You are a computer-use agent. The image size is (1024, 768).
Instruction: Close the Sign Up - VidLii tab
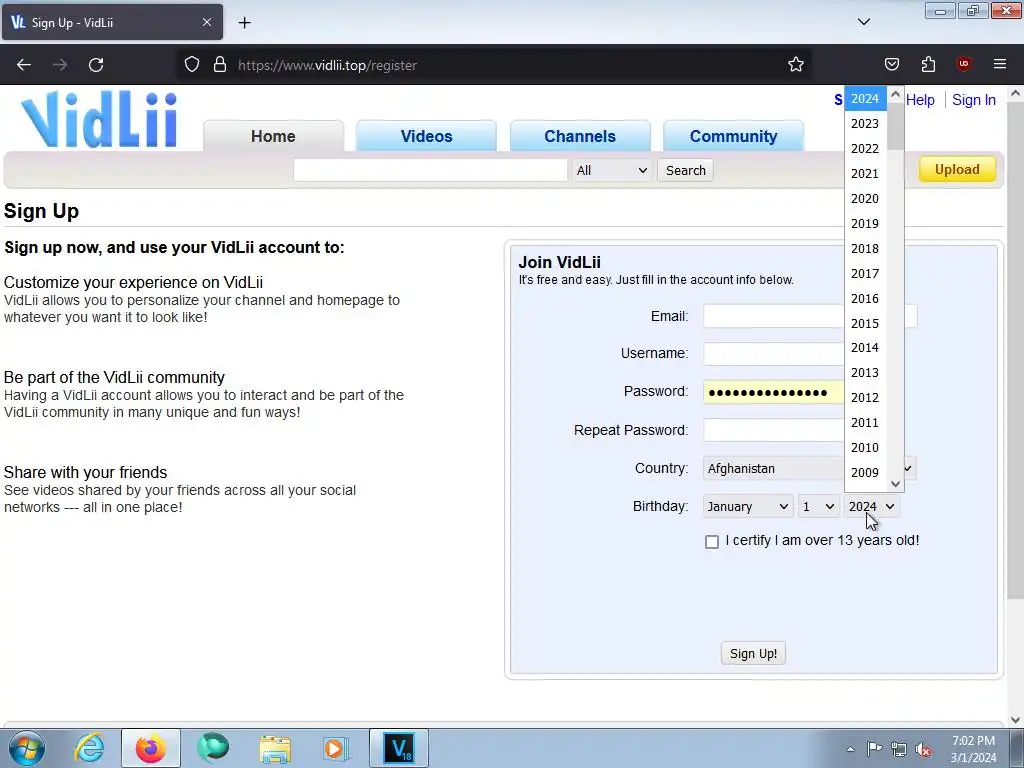tap(206, 22)
